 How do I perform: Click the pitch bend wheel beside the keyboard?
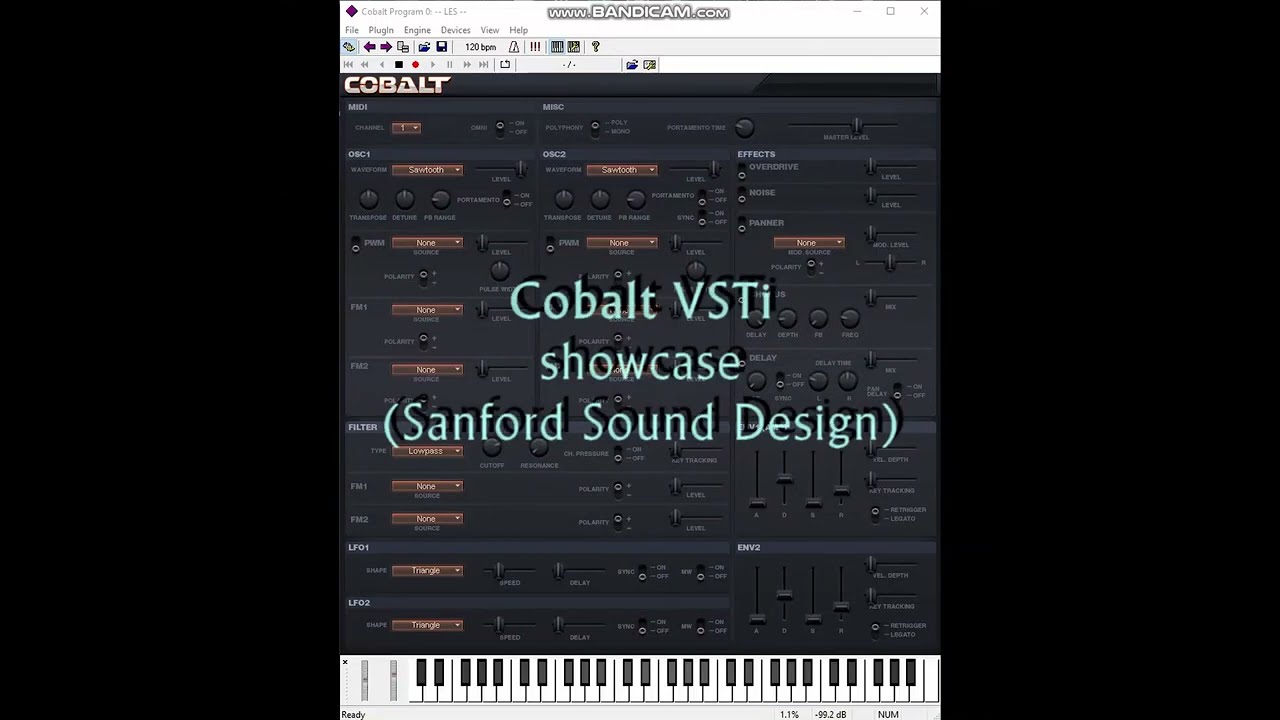coord(364,681)
